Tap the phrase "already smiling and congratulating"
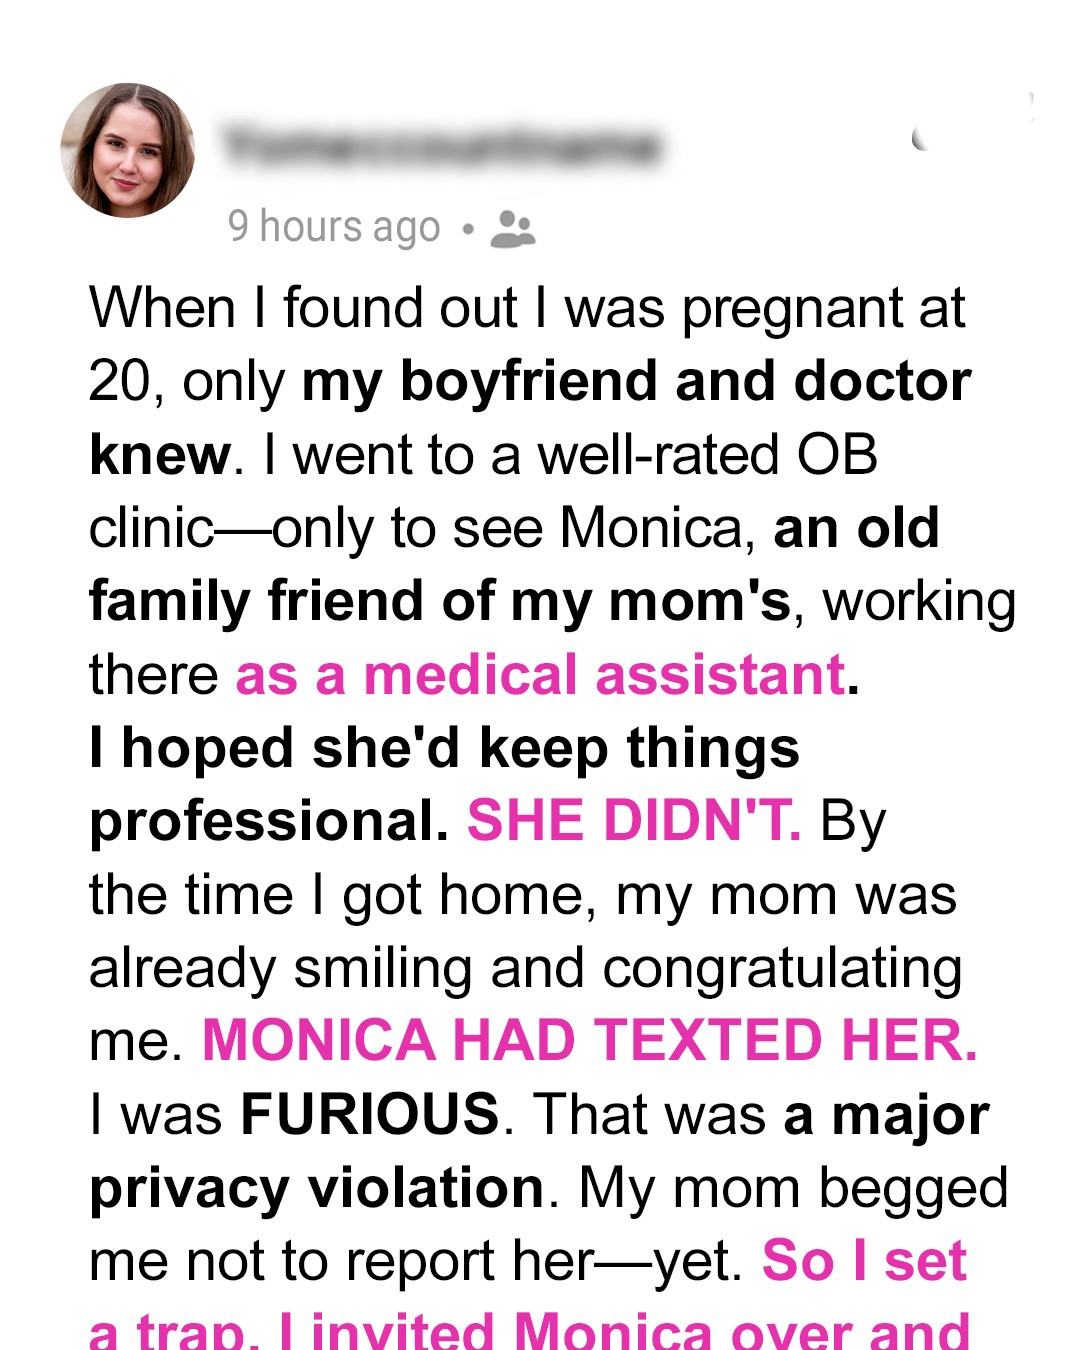 coord(526,968)
